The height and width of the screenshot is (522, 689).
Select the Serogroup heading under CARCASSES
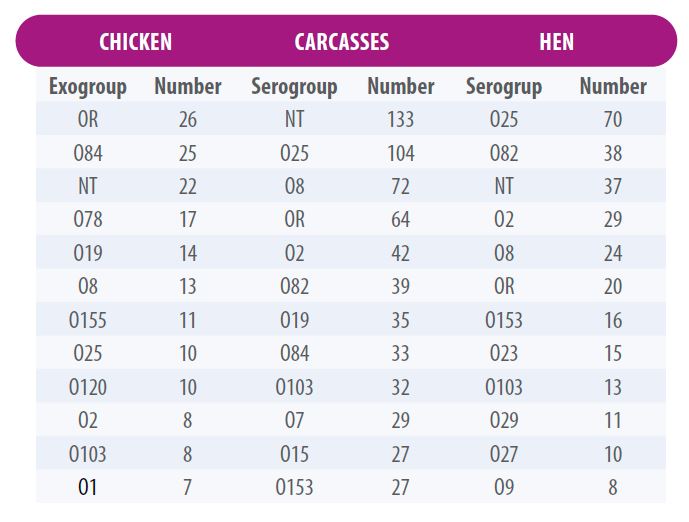click(294, 86)
